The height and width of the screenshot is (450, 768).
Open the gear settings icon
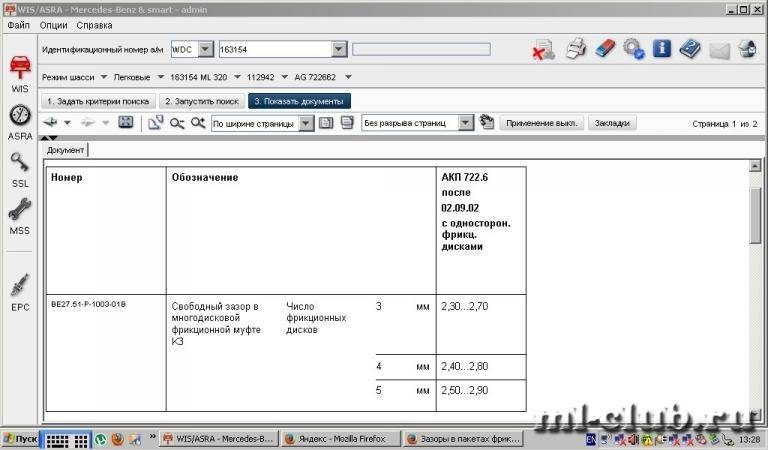(x=634, y=49)
